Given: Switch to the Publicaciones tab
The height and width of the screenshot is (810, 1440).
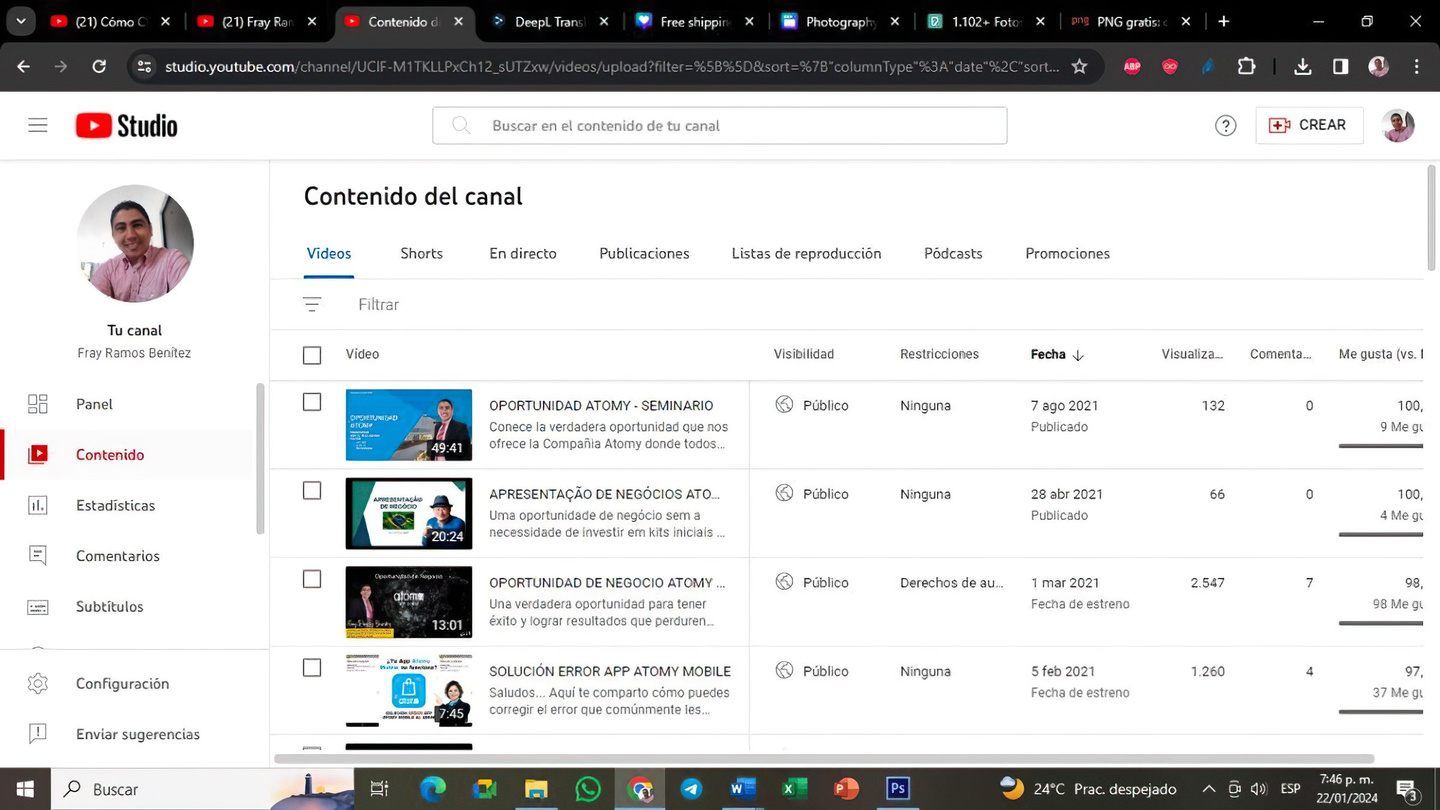Looking at the screenshot, I should coord(644,253).
